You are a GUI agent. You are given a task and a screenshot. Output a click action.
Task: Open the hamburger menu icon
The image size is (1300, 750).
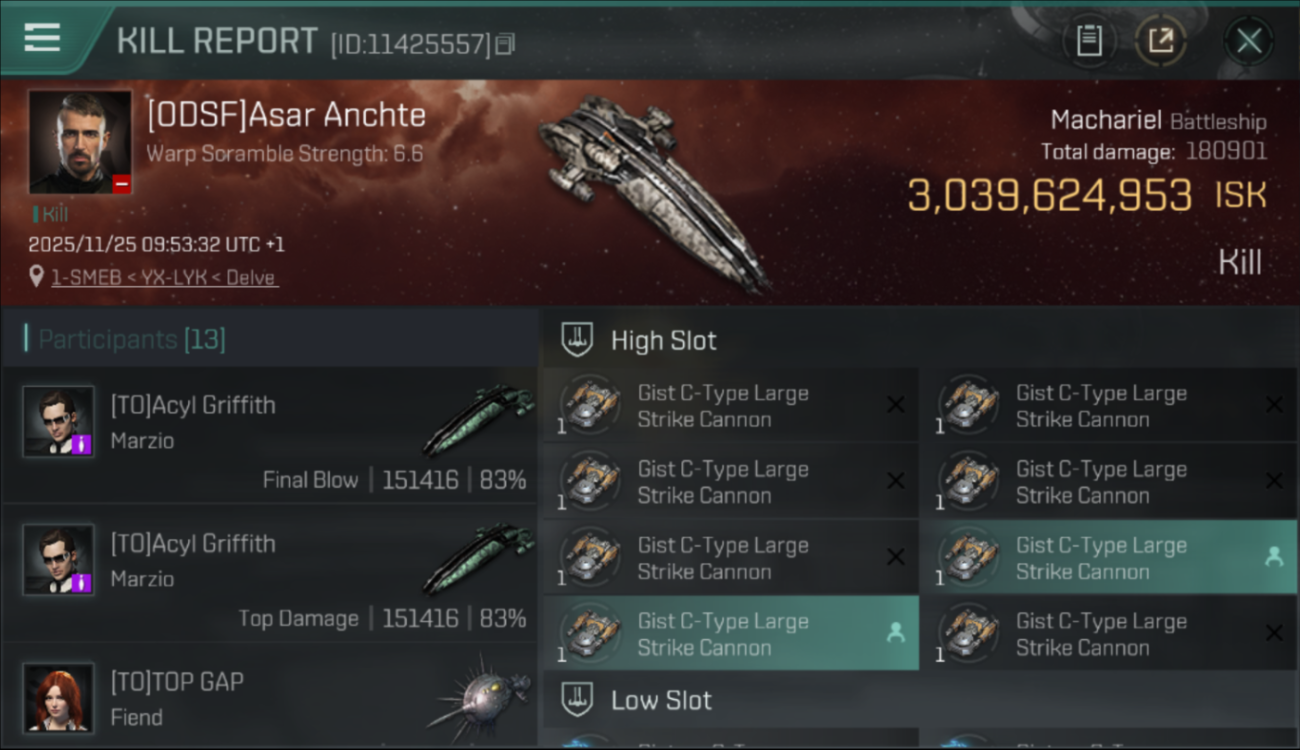[42, 38]
